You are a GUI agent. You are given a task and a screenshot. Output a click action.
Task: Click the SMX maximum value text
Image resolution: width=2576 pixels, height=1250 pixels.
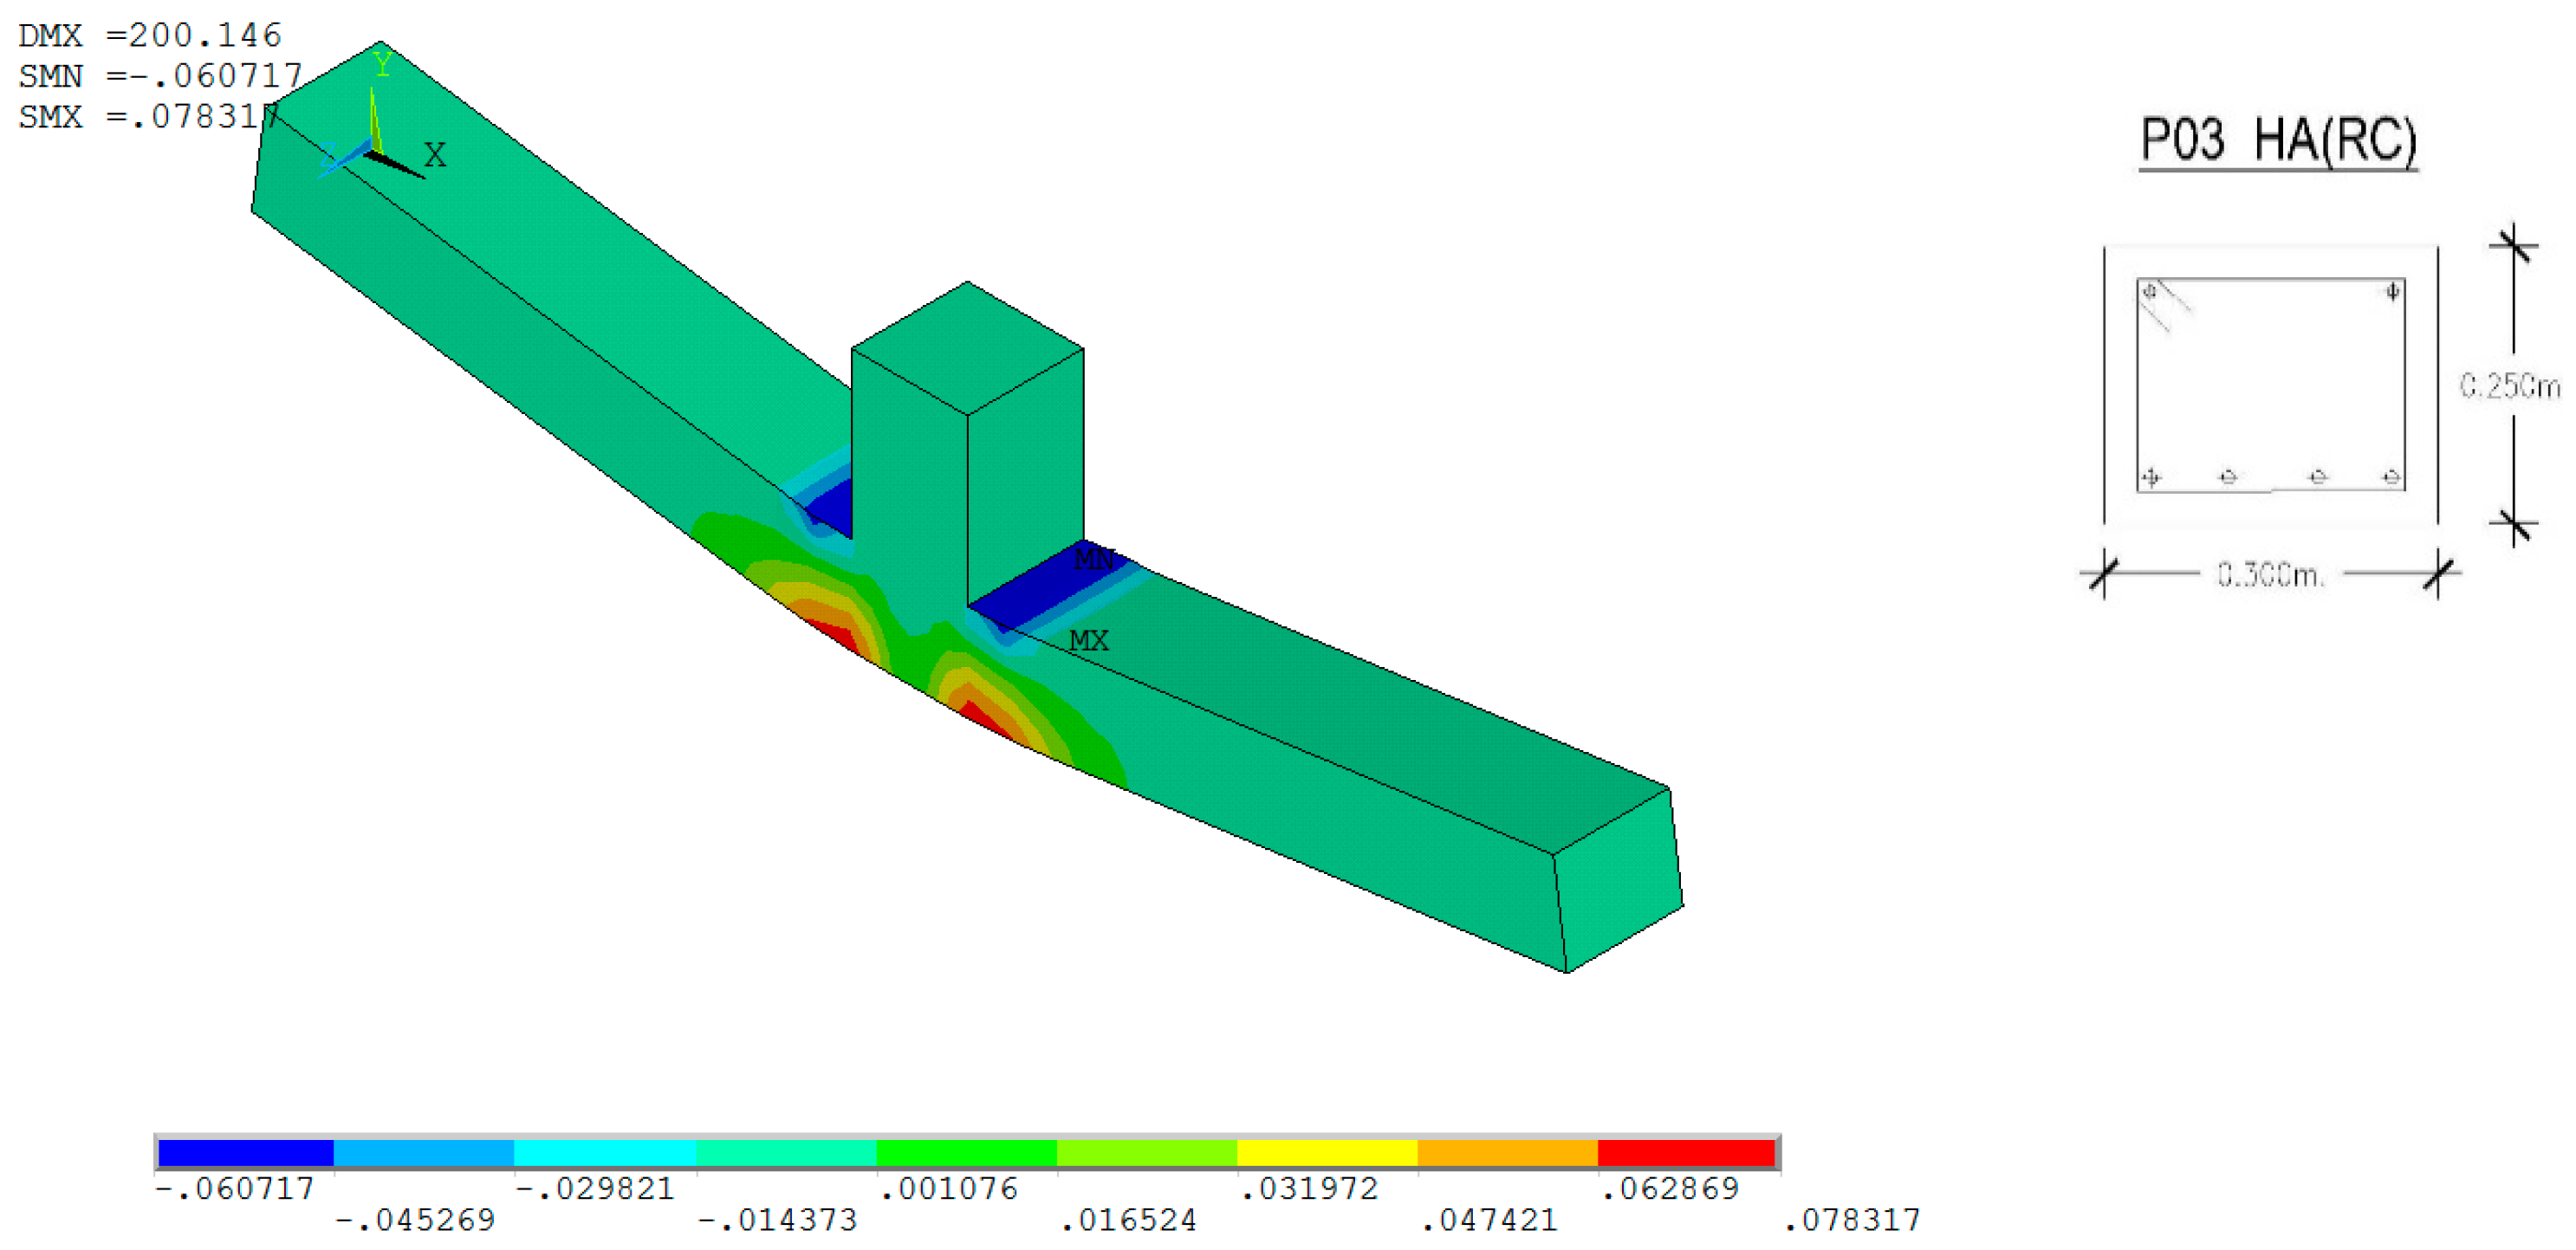coord(148,117)
